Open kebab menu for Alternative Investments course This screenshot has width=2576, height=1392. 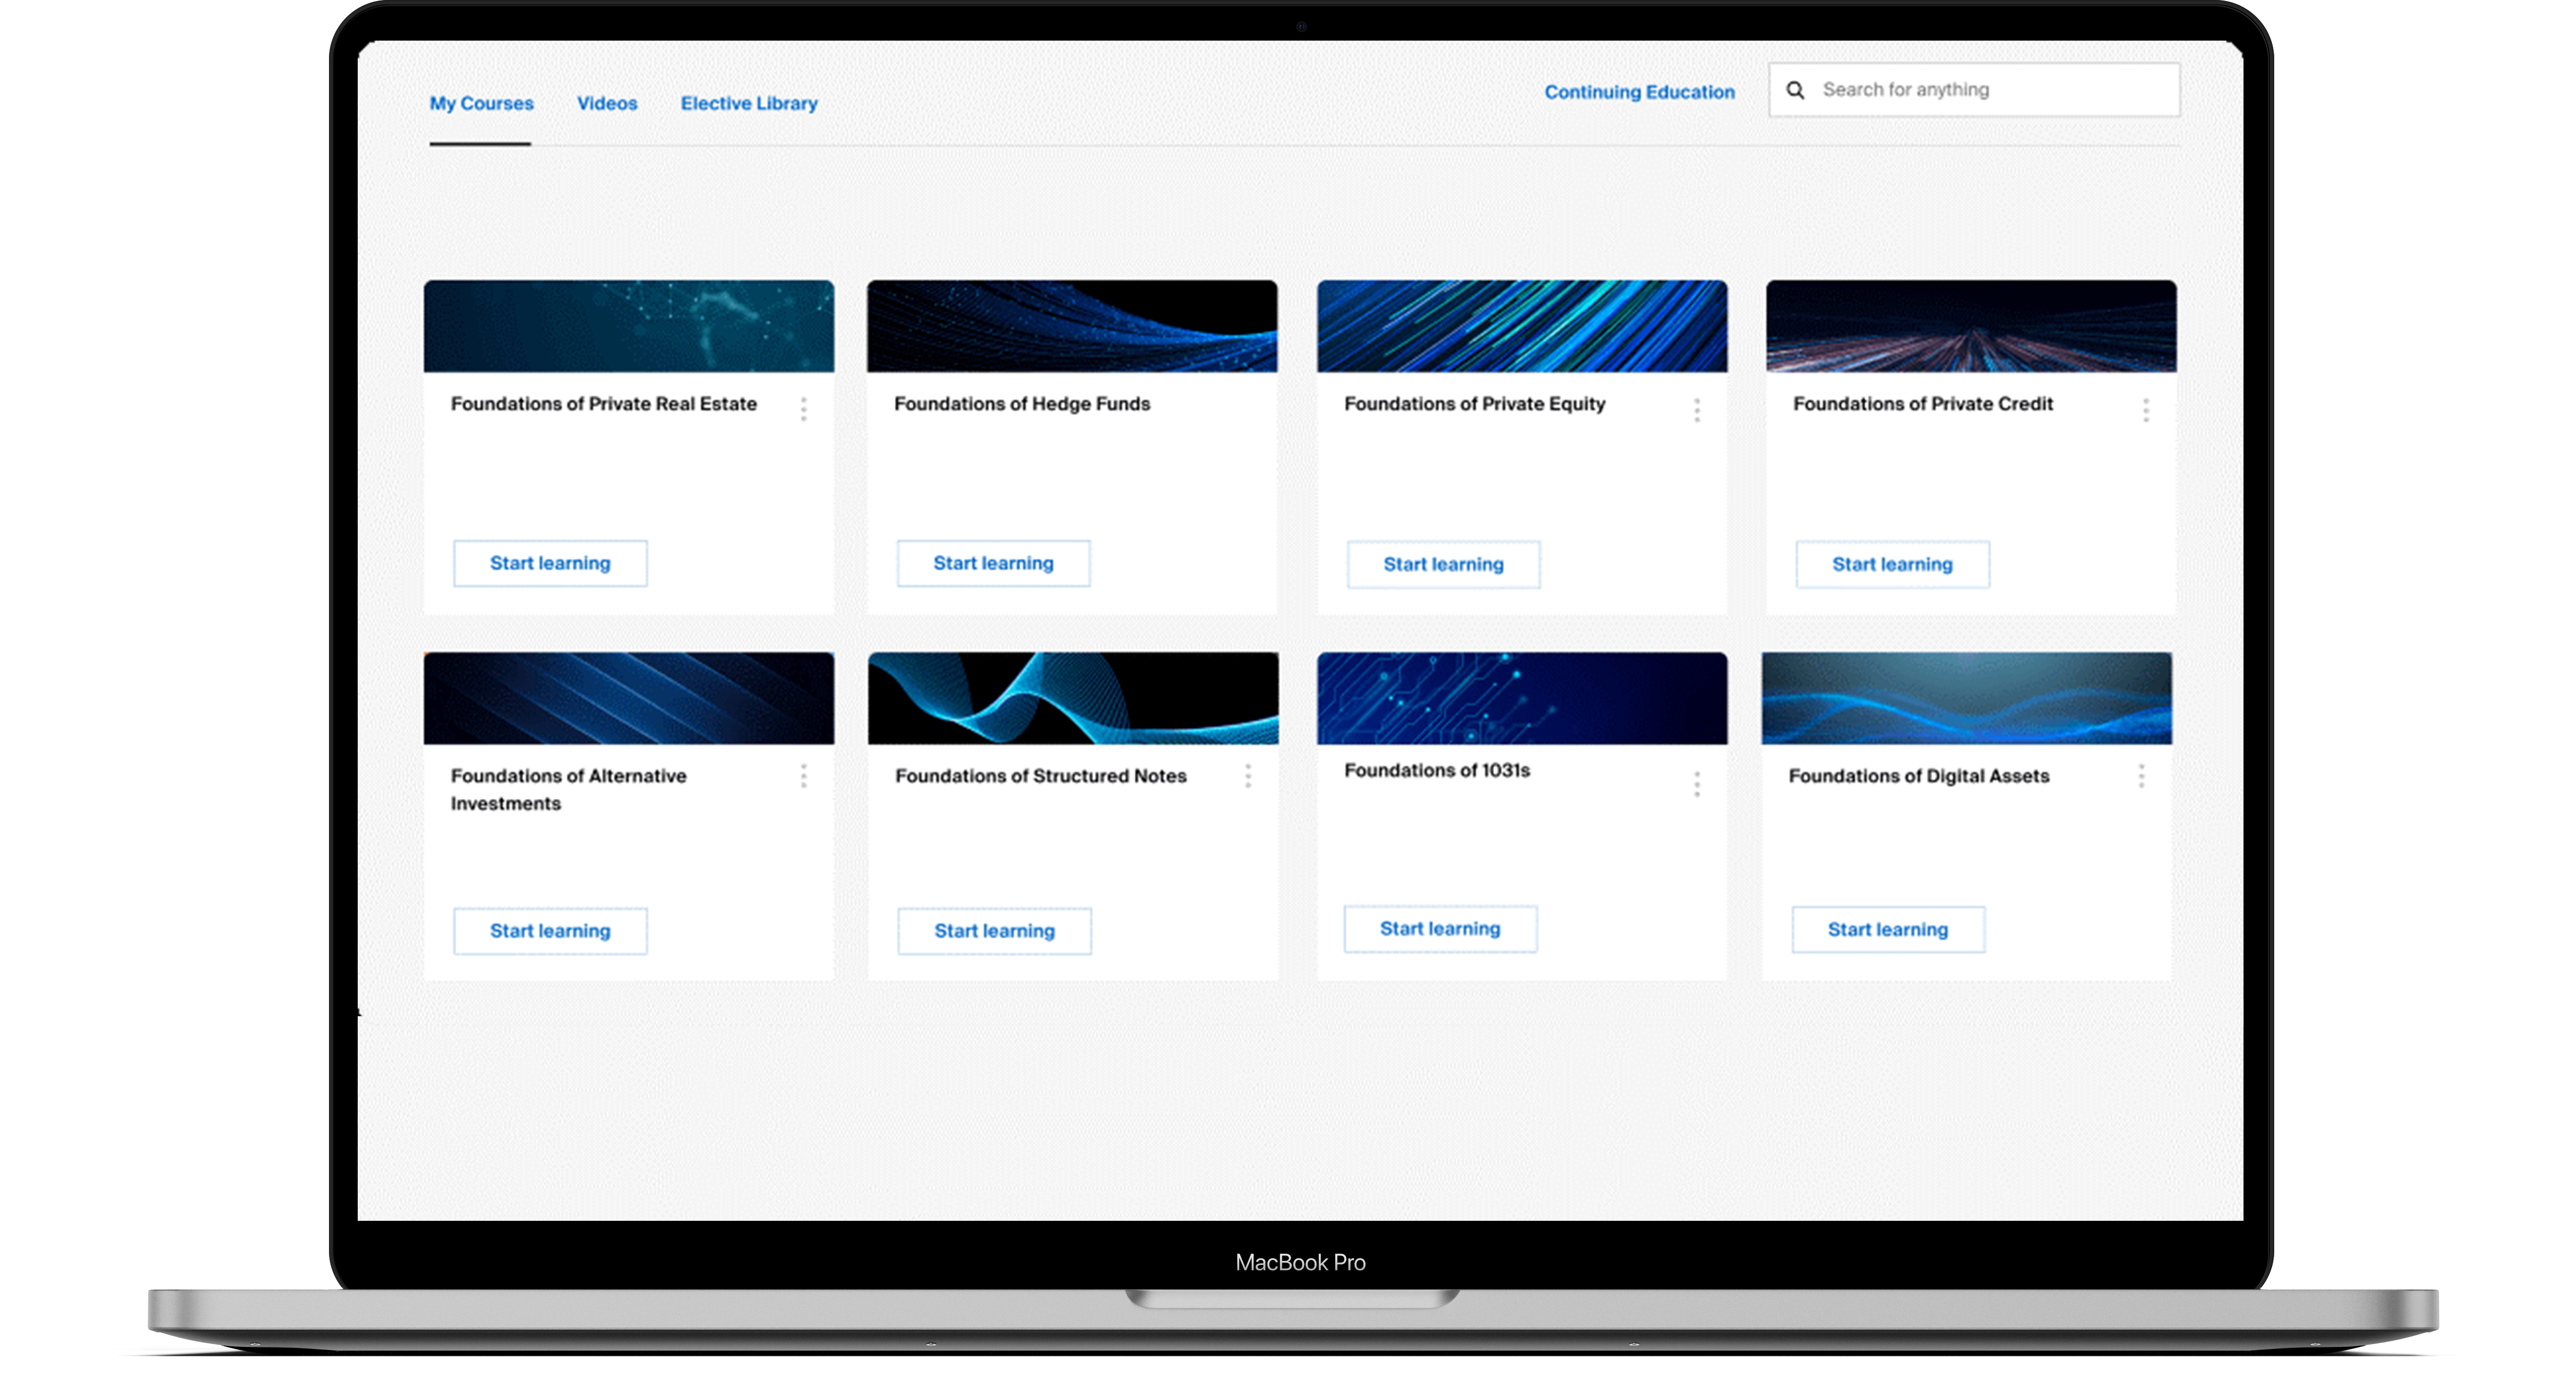[x=803, y=777]
